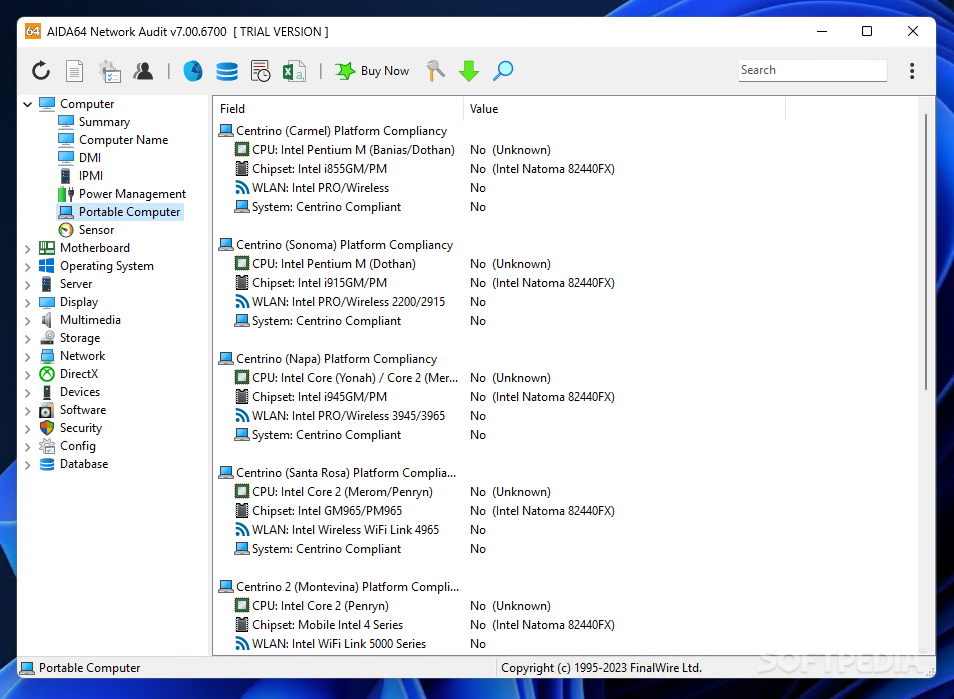This screenshot has width=954, height=699.
Task: Expand the Operating System node
Action: [x=27, y=266]
